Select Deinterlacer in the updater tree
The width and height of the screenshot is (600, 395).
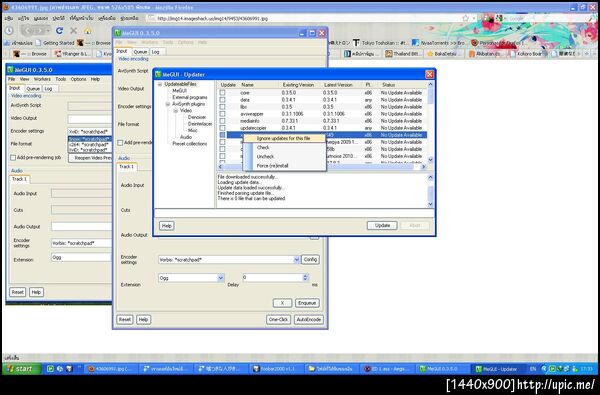pos(200,124)
